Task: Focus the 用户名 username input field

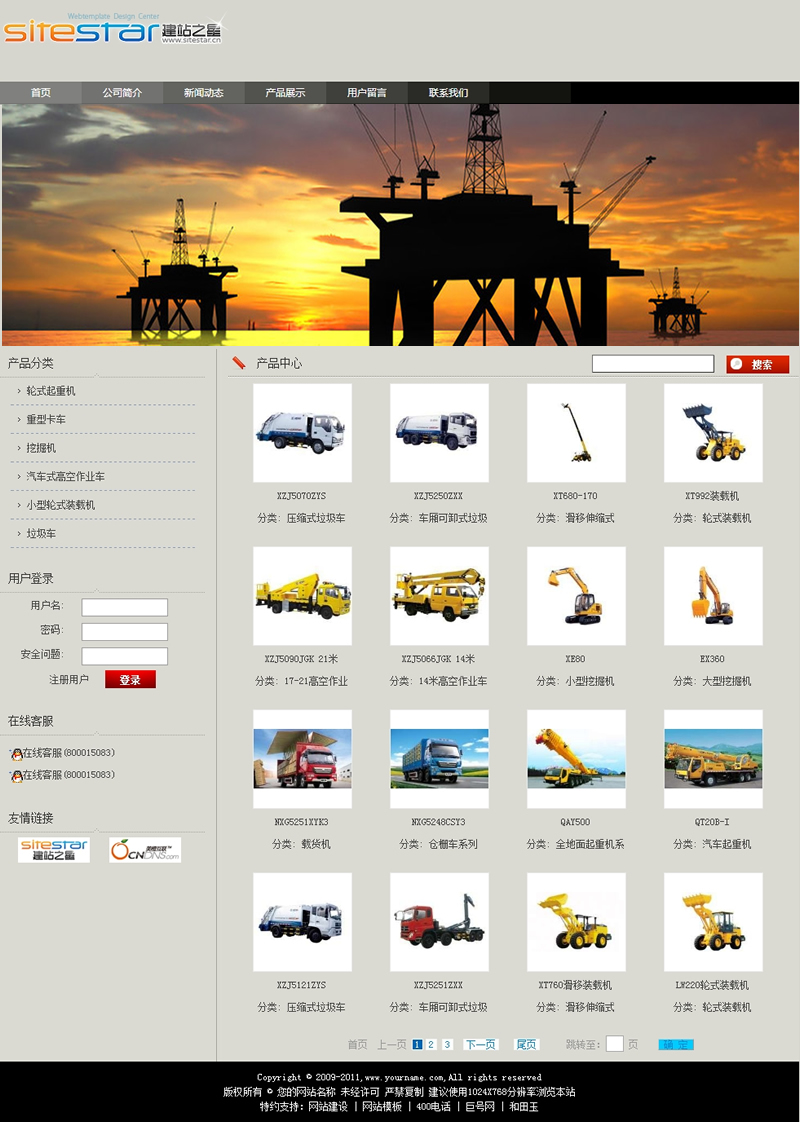Action: [x=124, y=607]
